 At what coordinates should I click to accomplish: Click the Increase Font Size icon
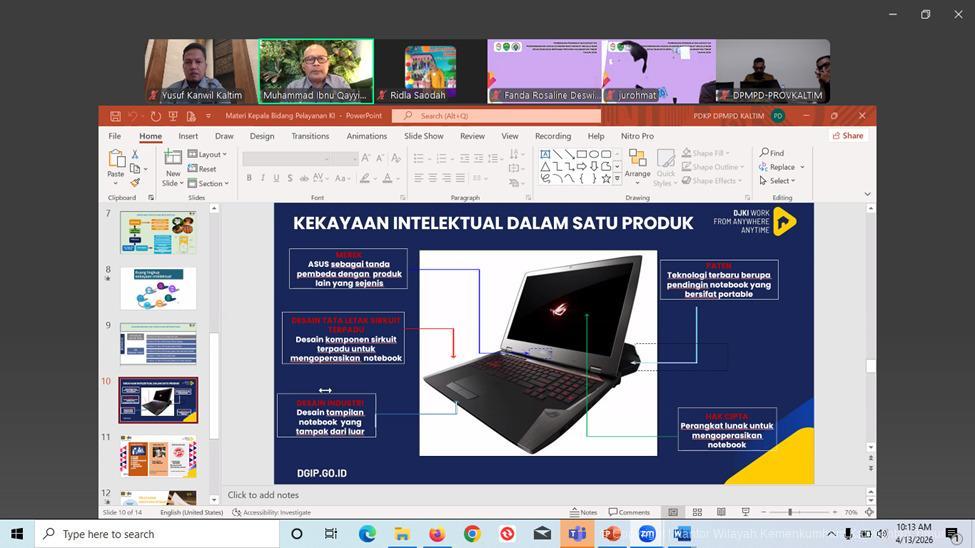click(366, 159)
